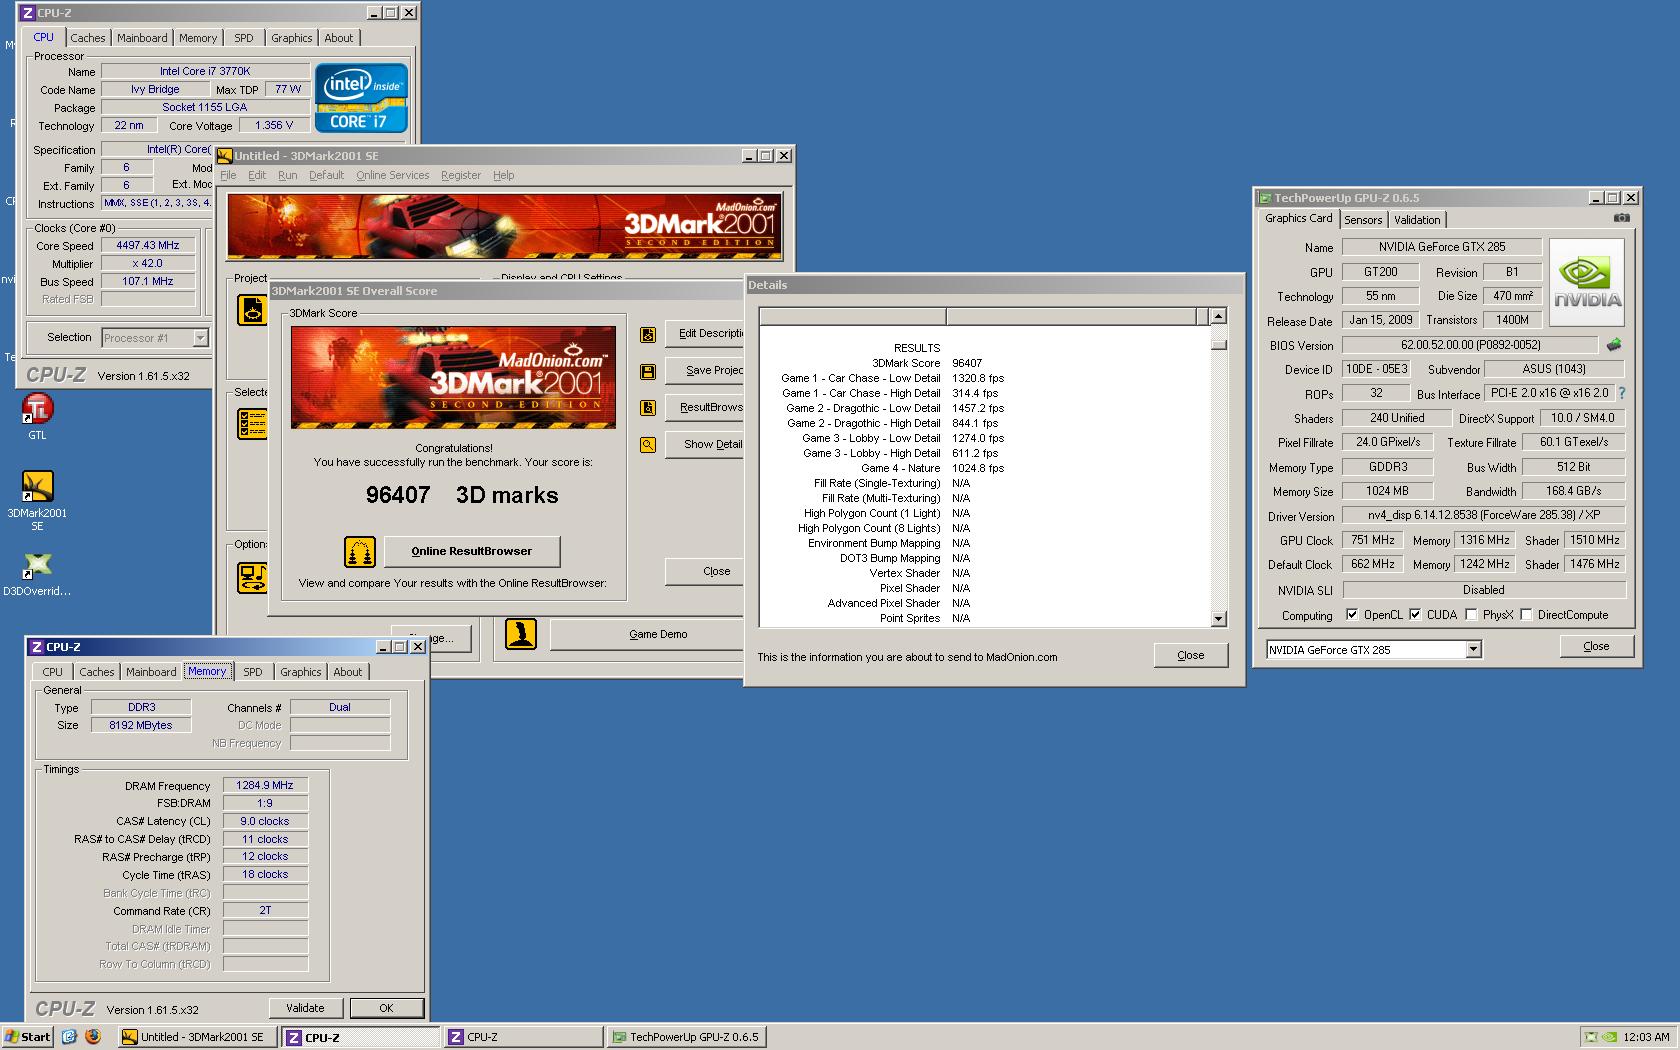Open About tab in bottom CPU-Z
This screenshot has height=1050, width=1680.
coord(347,672)
